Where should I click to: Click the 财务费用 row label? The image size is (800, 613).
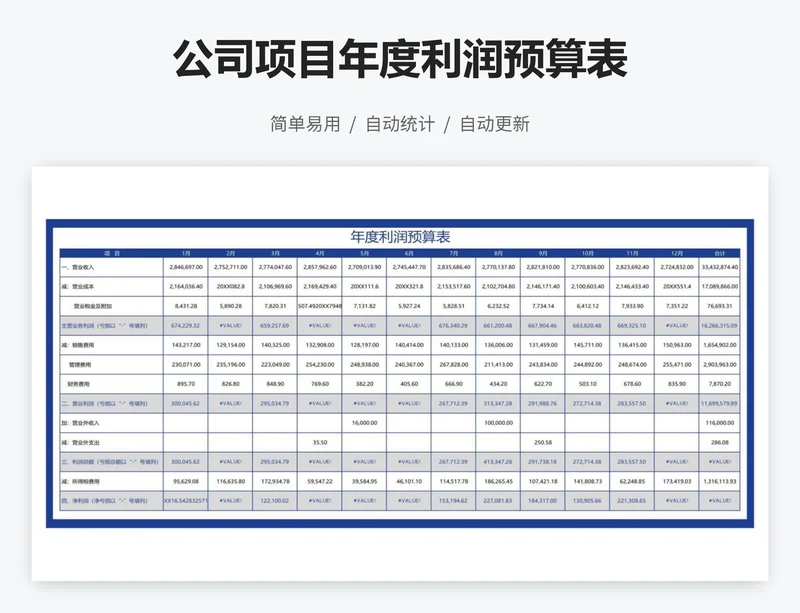click(112, 384)
